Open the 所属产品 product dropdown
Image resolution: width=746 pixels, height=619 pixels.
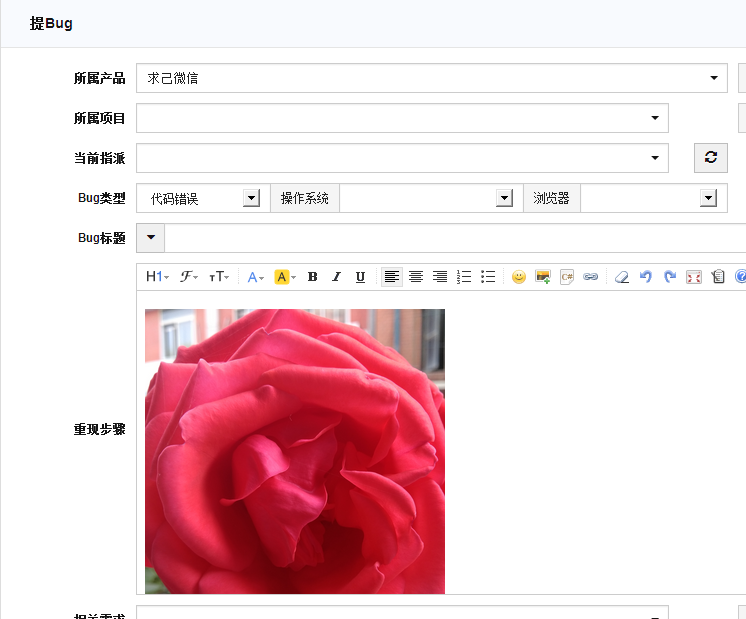coord(432,78)
